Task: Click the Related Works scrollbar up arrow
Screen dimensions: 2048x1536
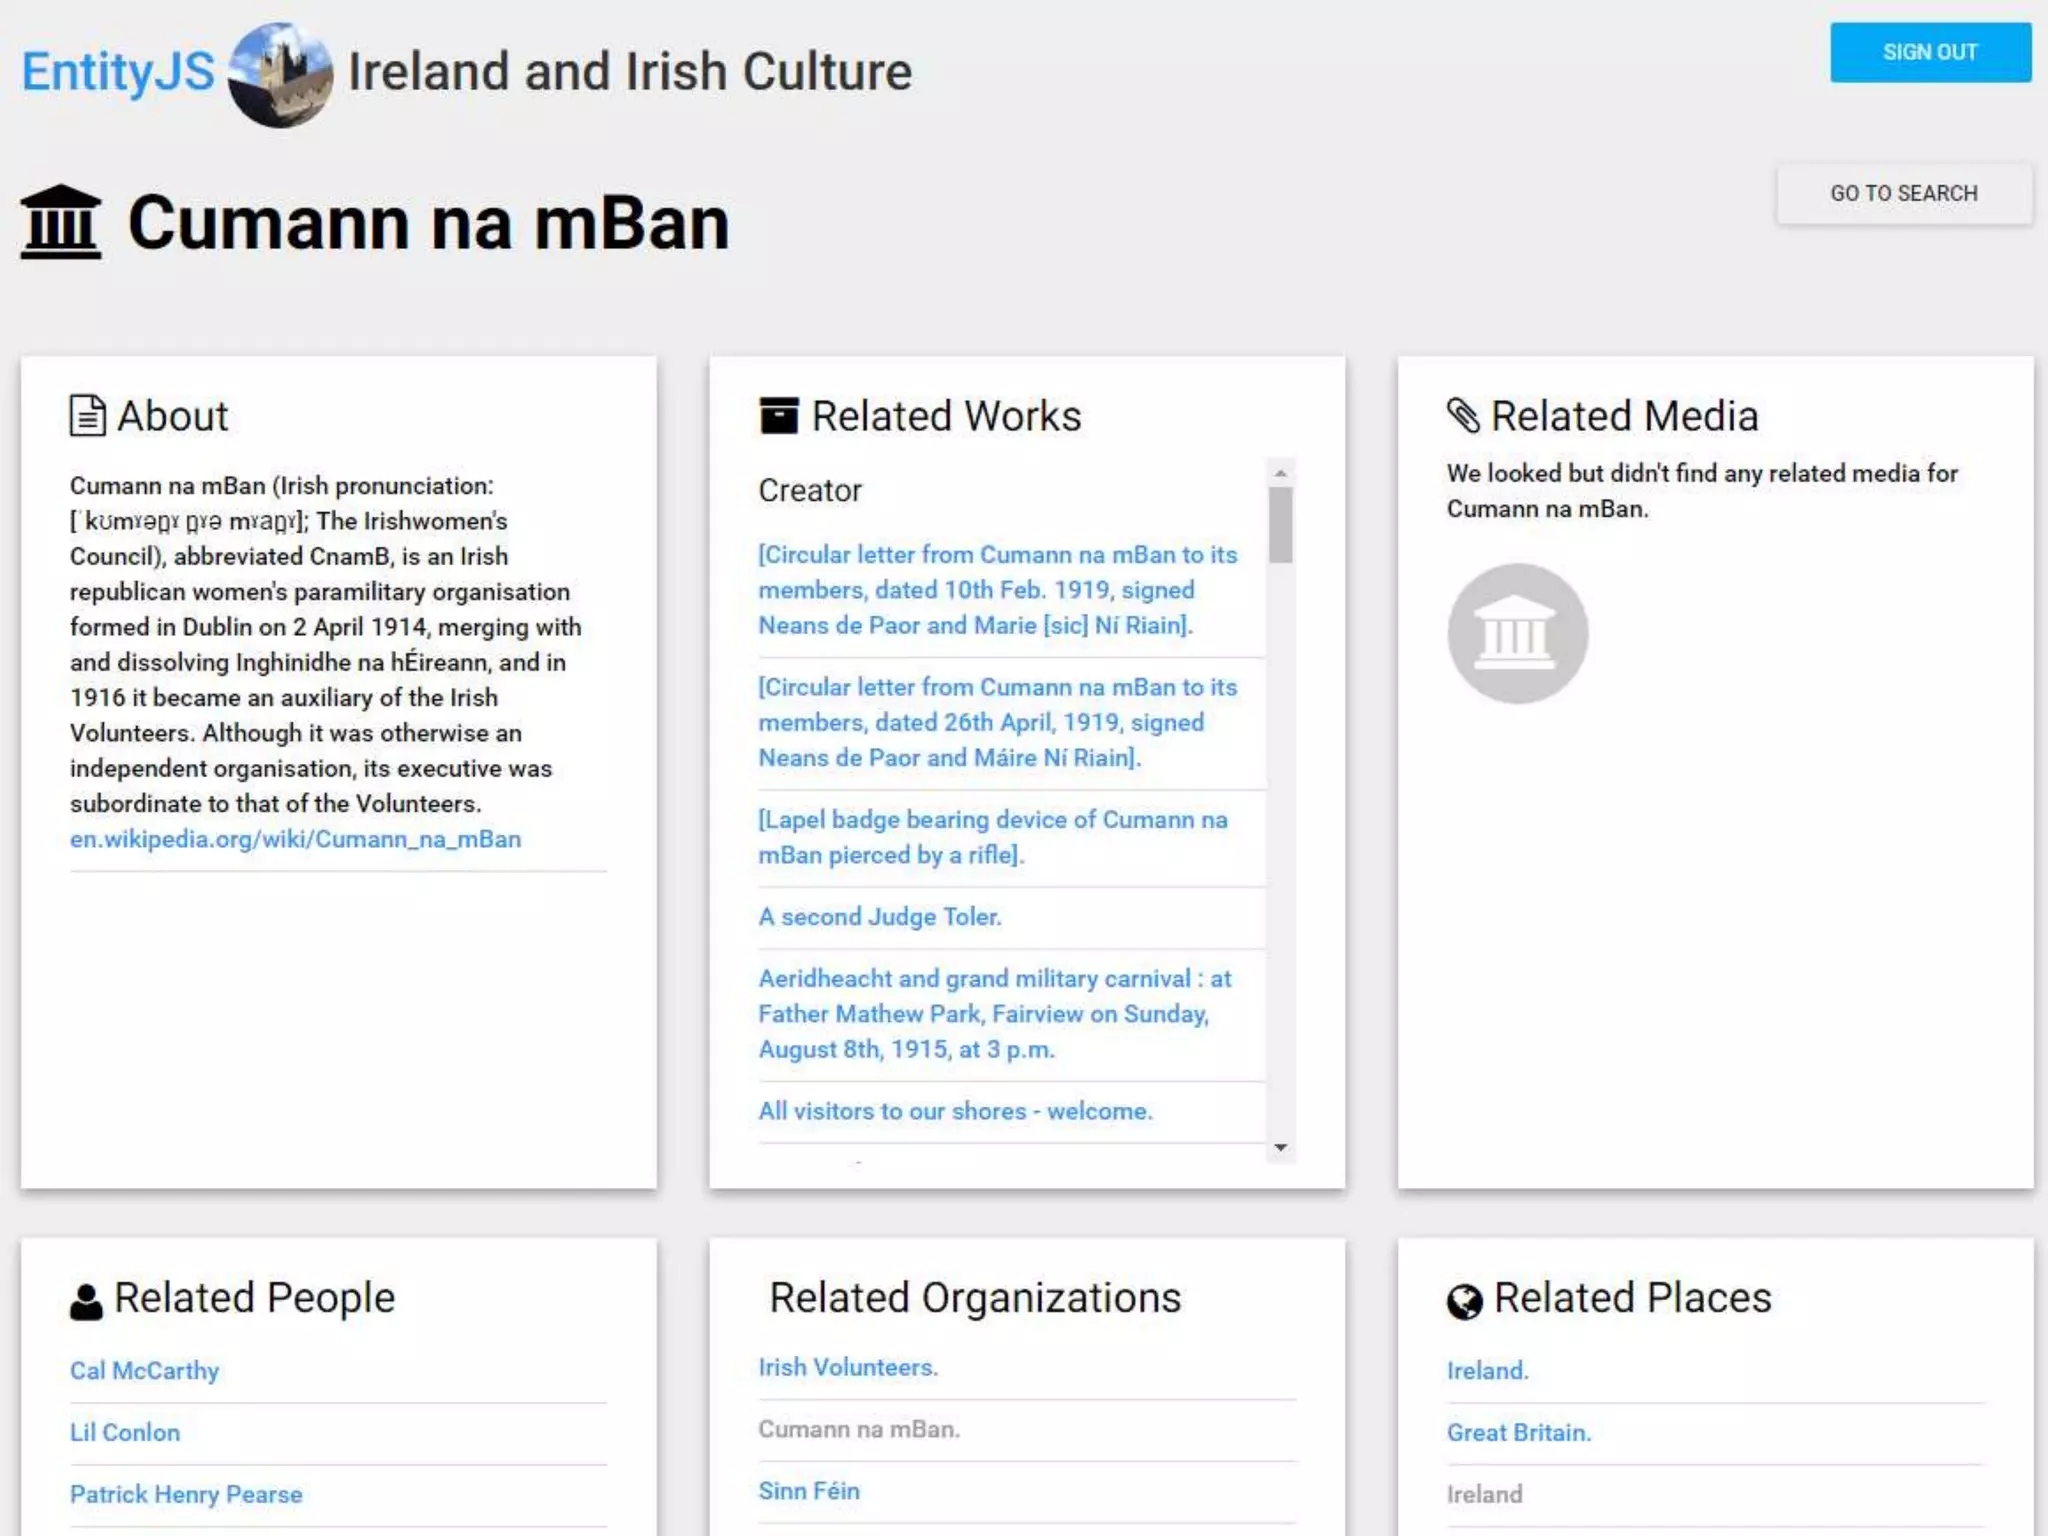Action: point(1280,472)
